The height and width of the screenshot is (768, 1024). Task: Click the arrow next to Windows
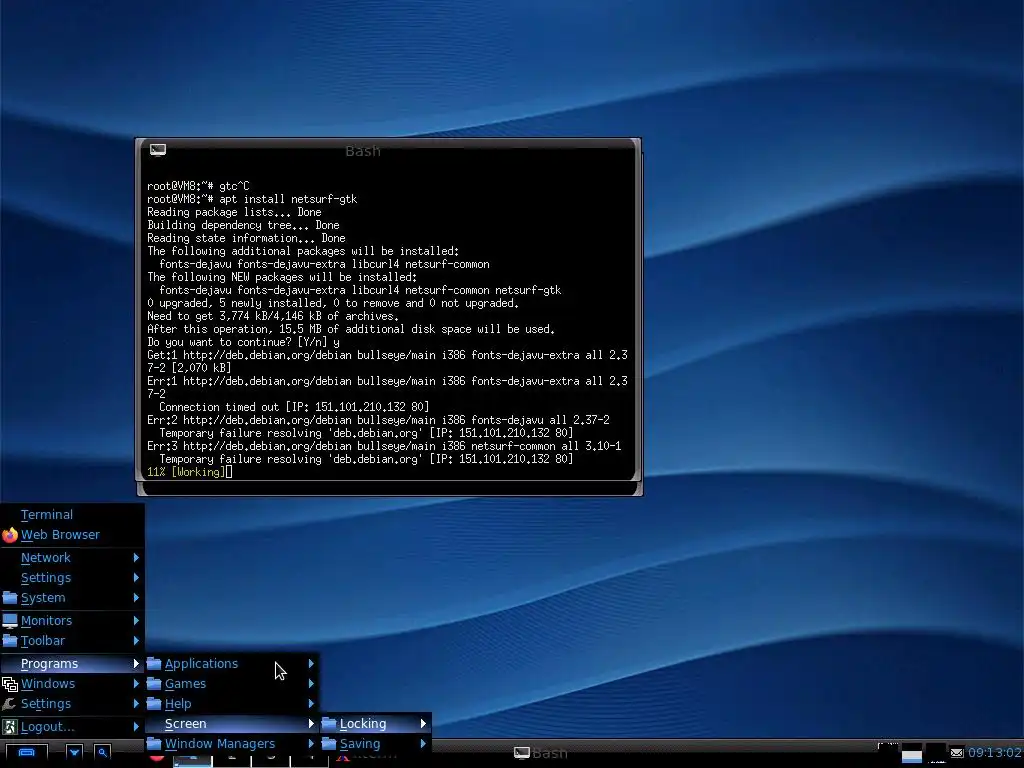pyautogui.click(x=136, y=684)
